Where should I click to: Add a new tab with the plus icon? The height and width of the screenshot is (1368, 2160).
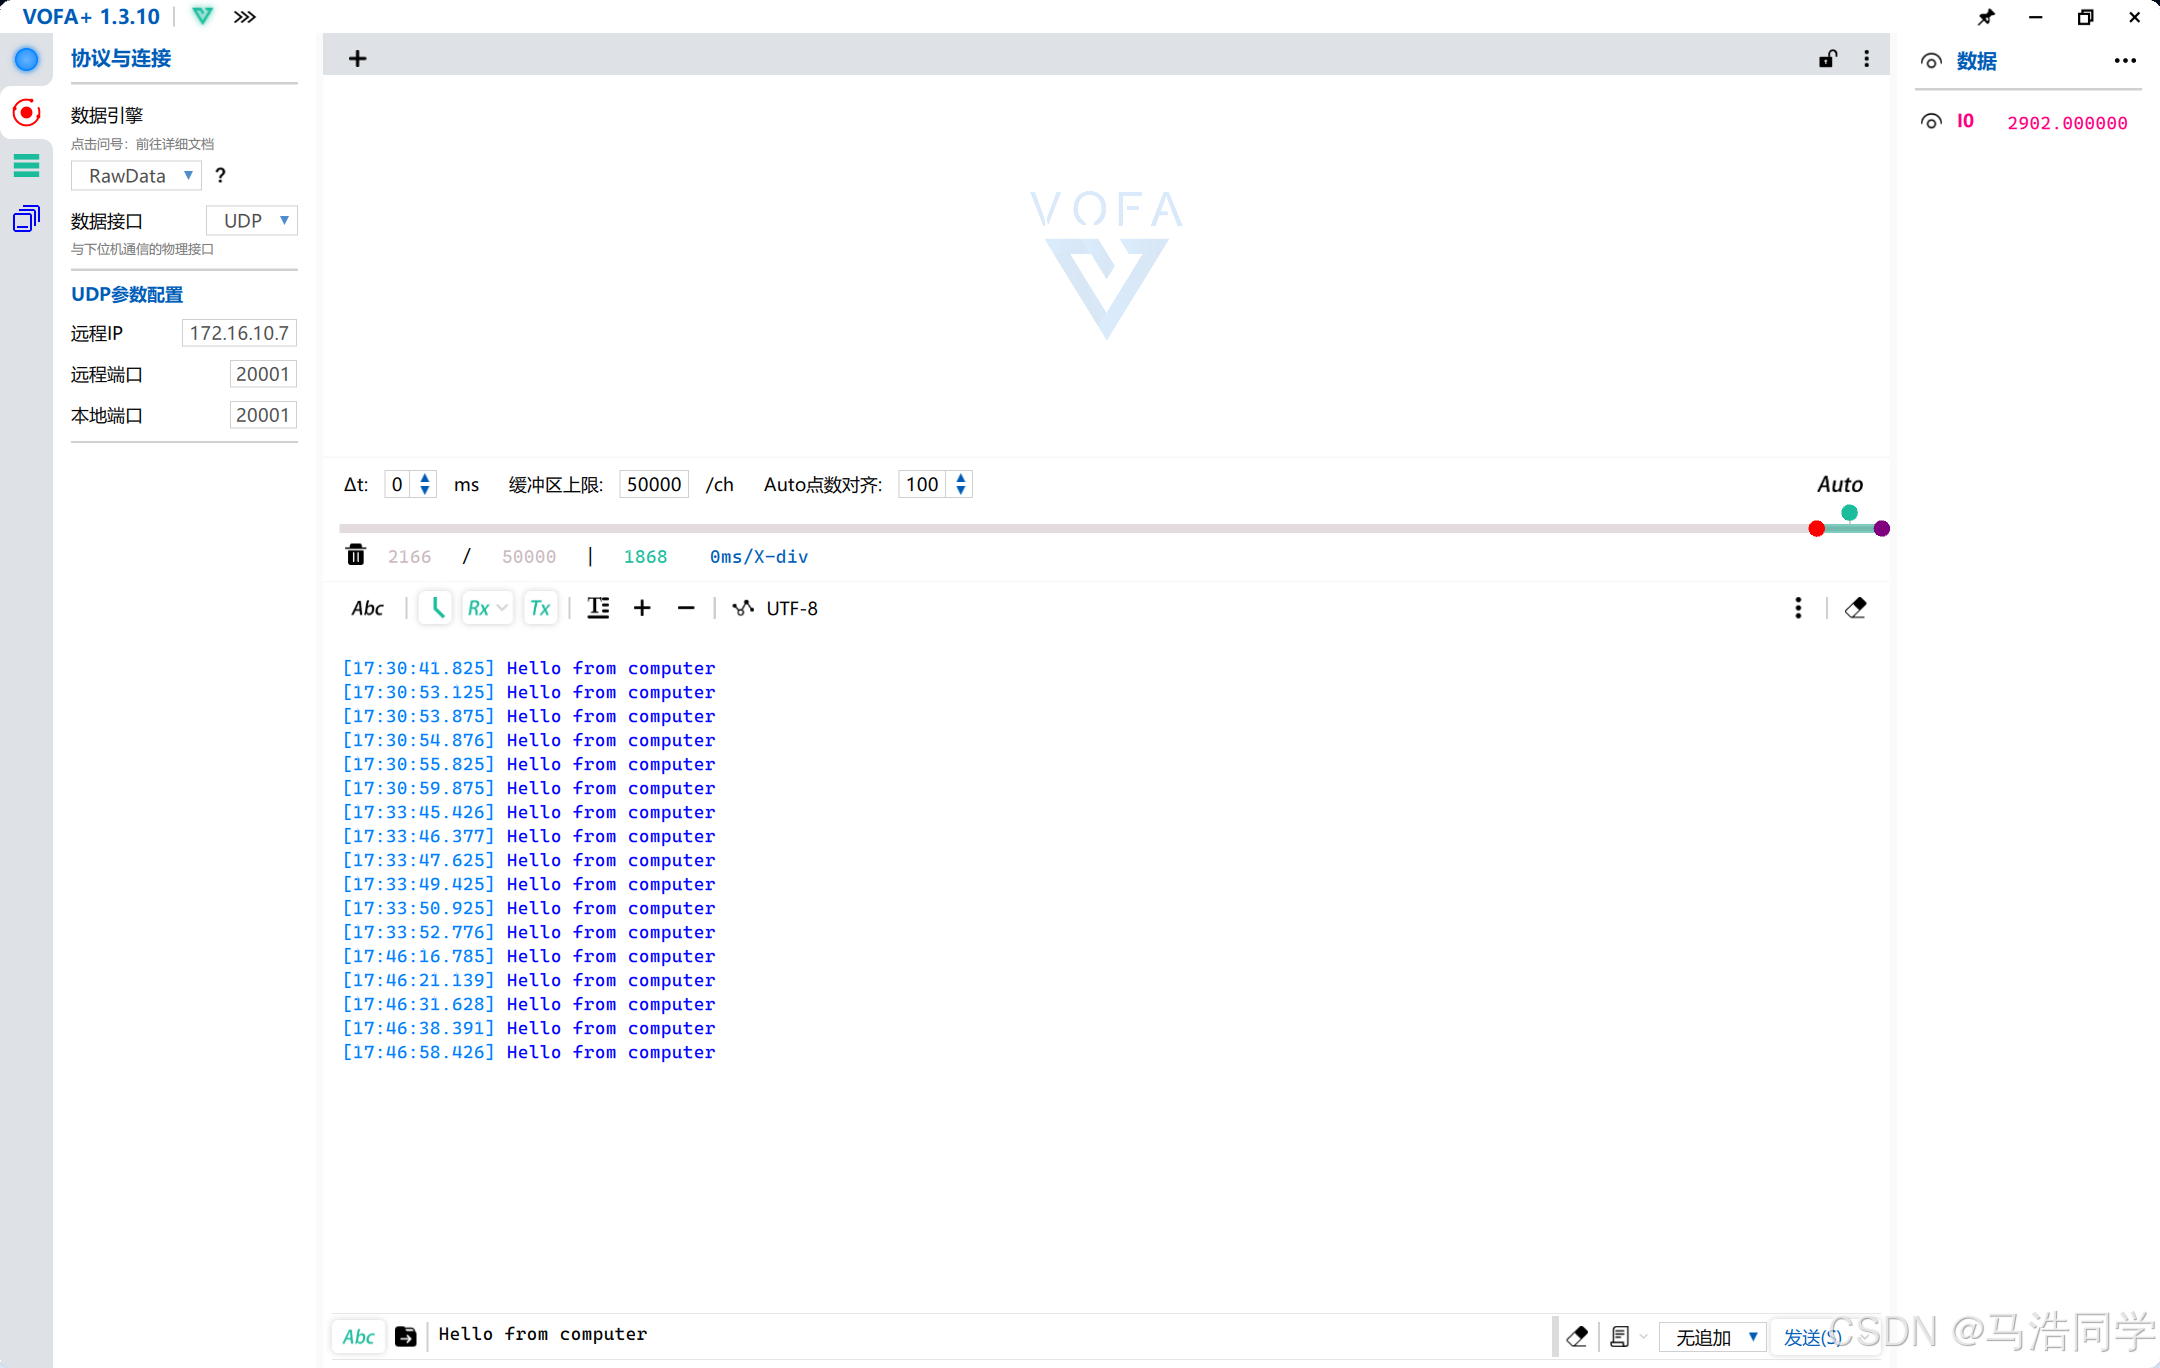357,59
